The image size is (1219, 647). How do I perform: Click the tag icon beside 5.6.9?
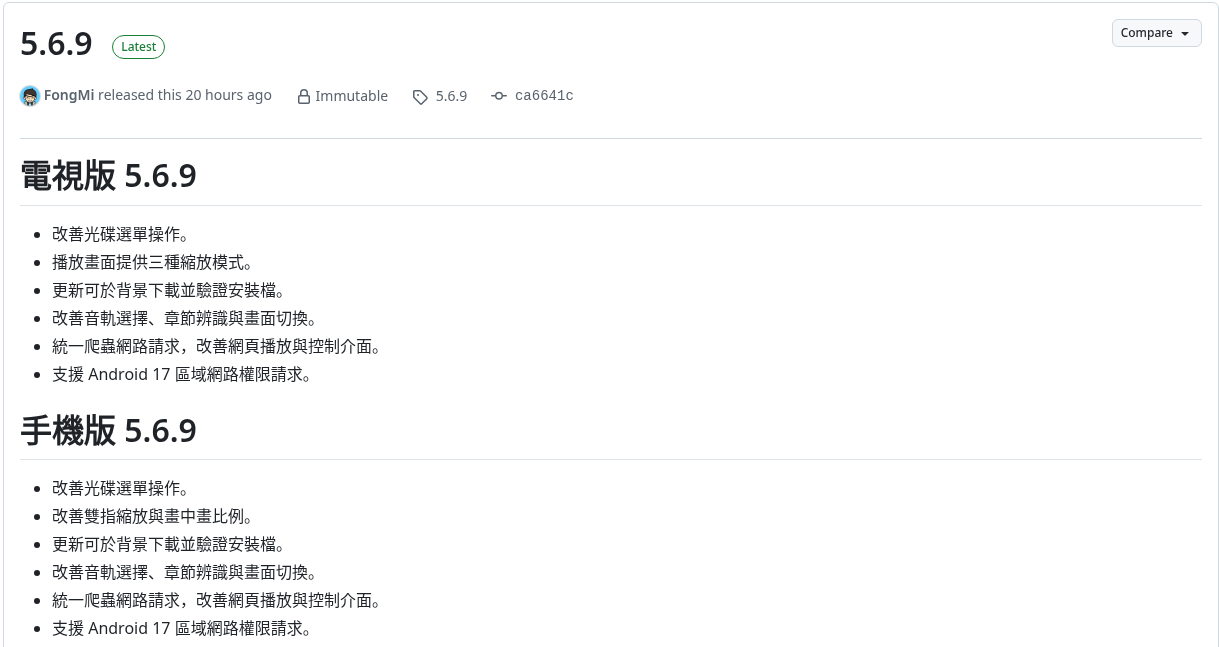pyautogui.click(x=420, y=97)
